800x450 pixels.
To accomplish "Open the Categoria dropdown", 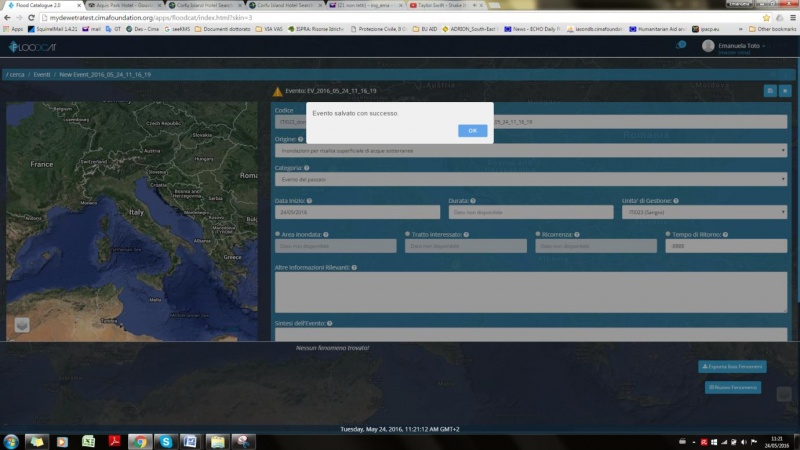I will tap(531, 179).
